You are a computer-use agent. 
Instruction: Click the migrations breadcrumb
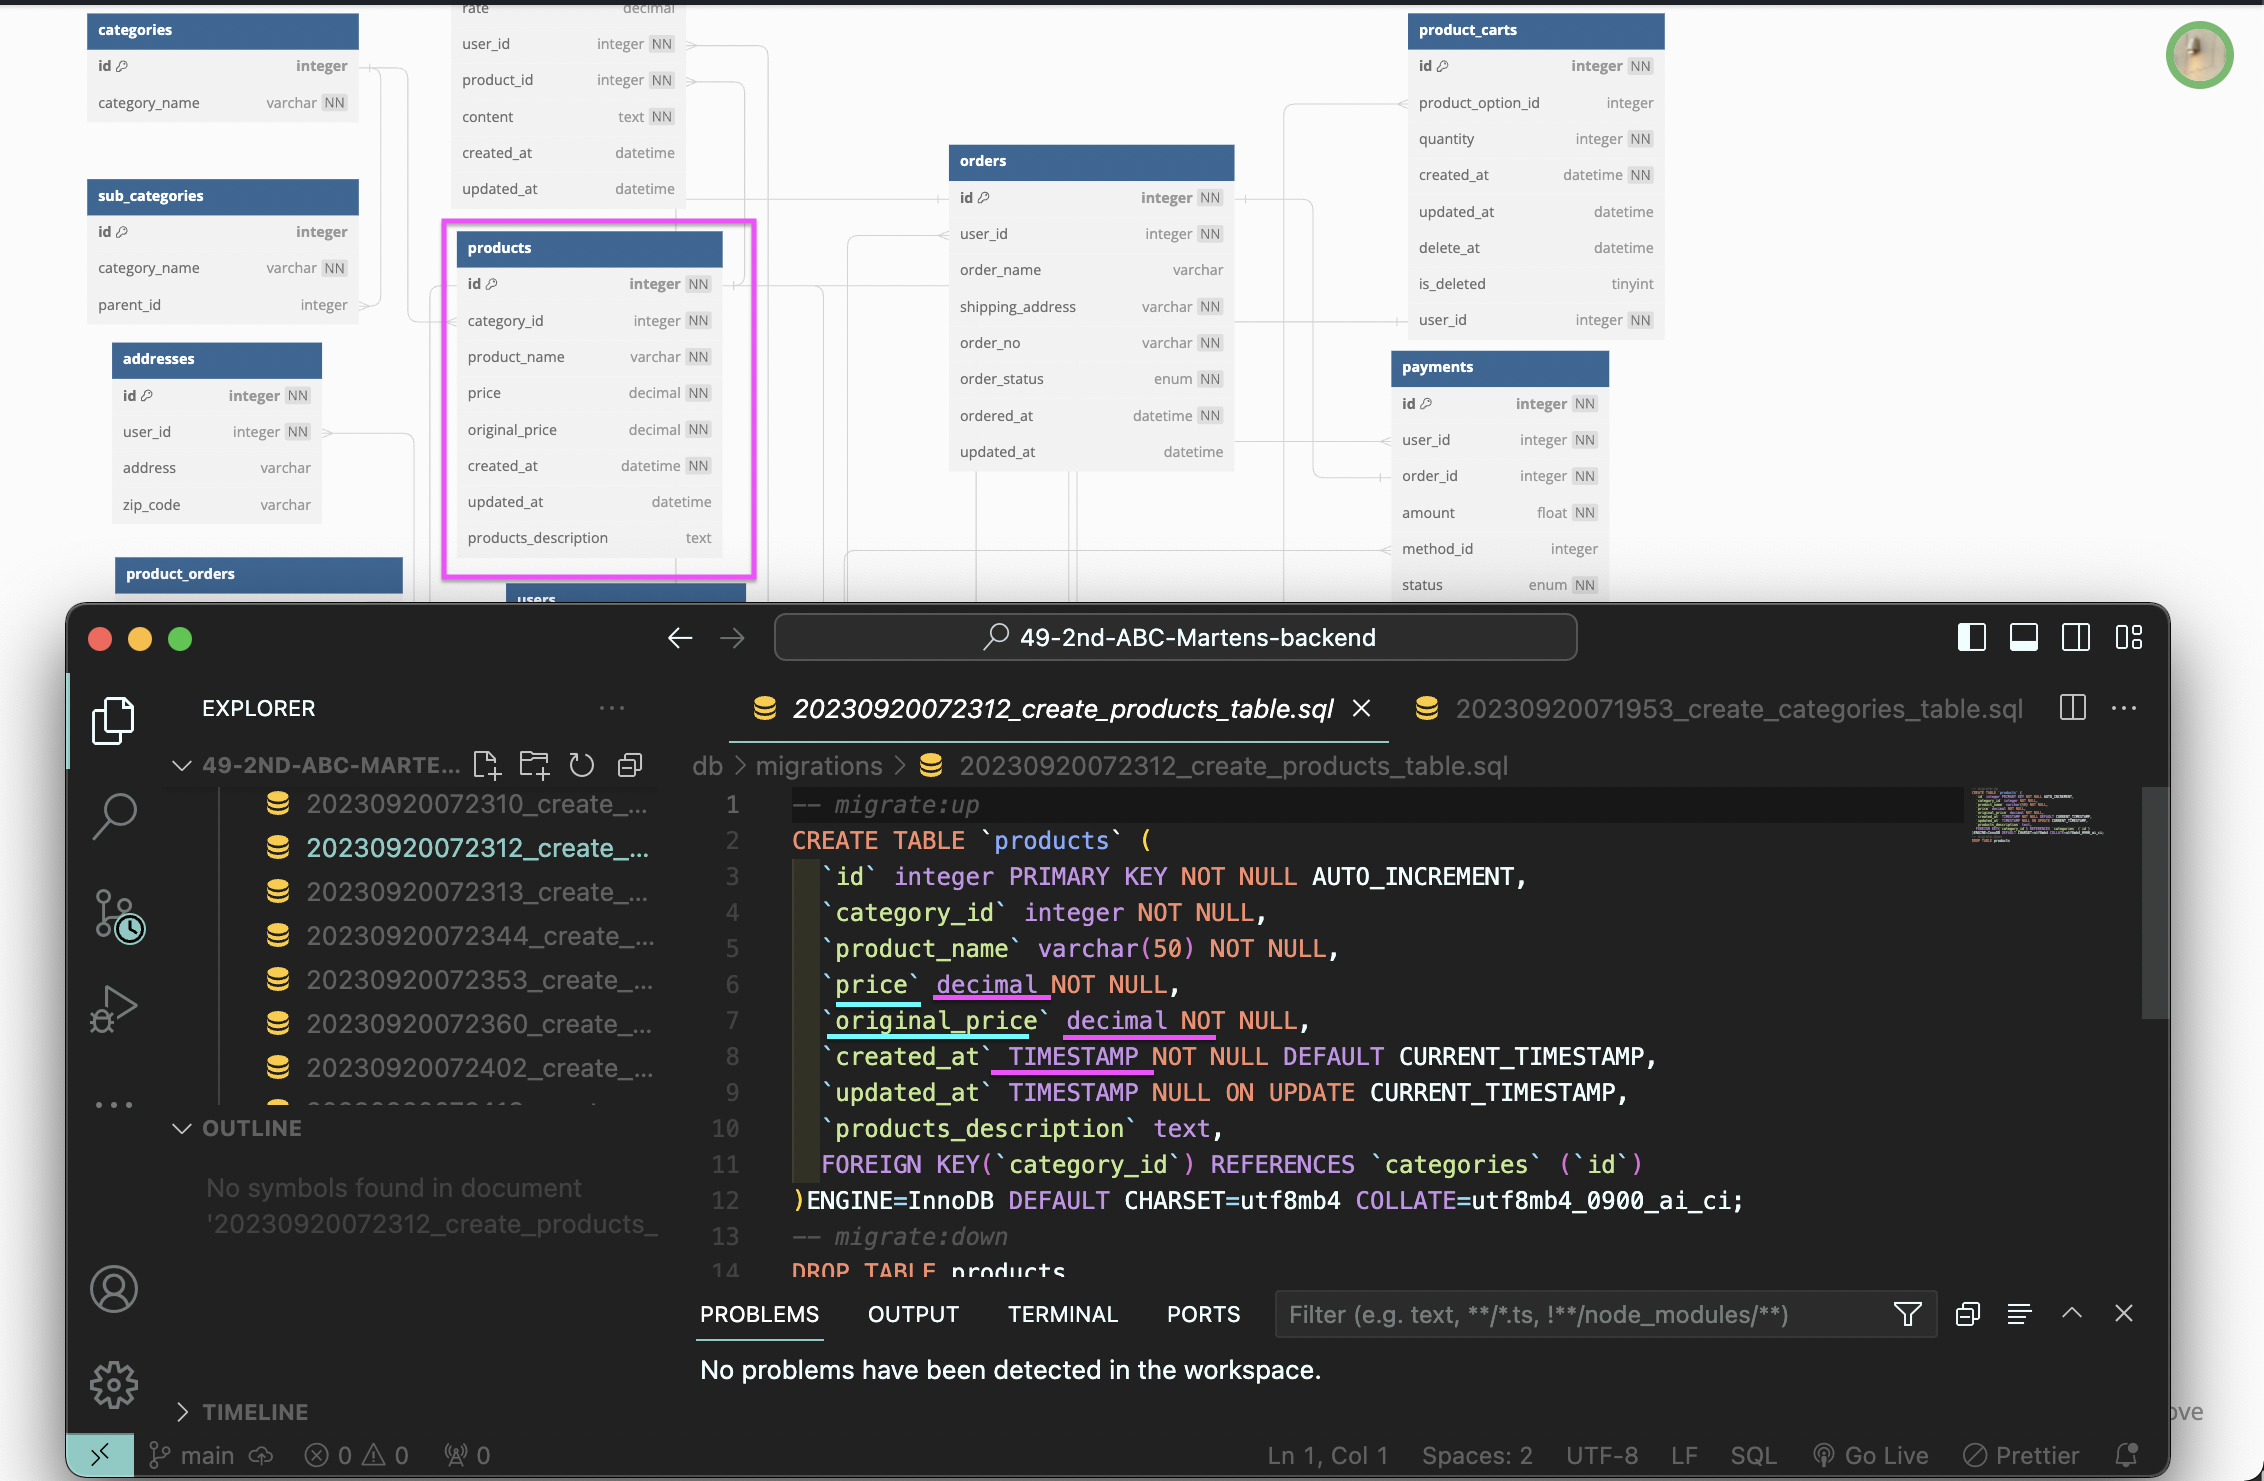click(818, 766)
